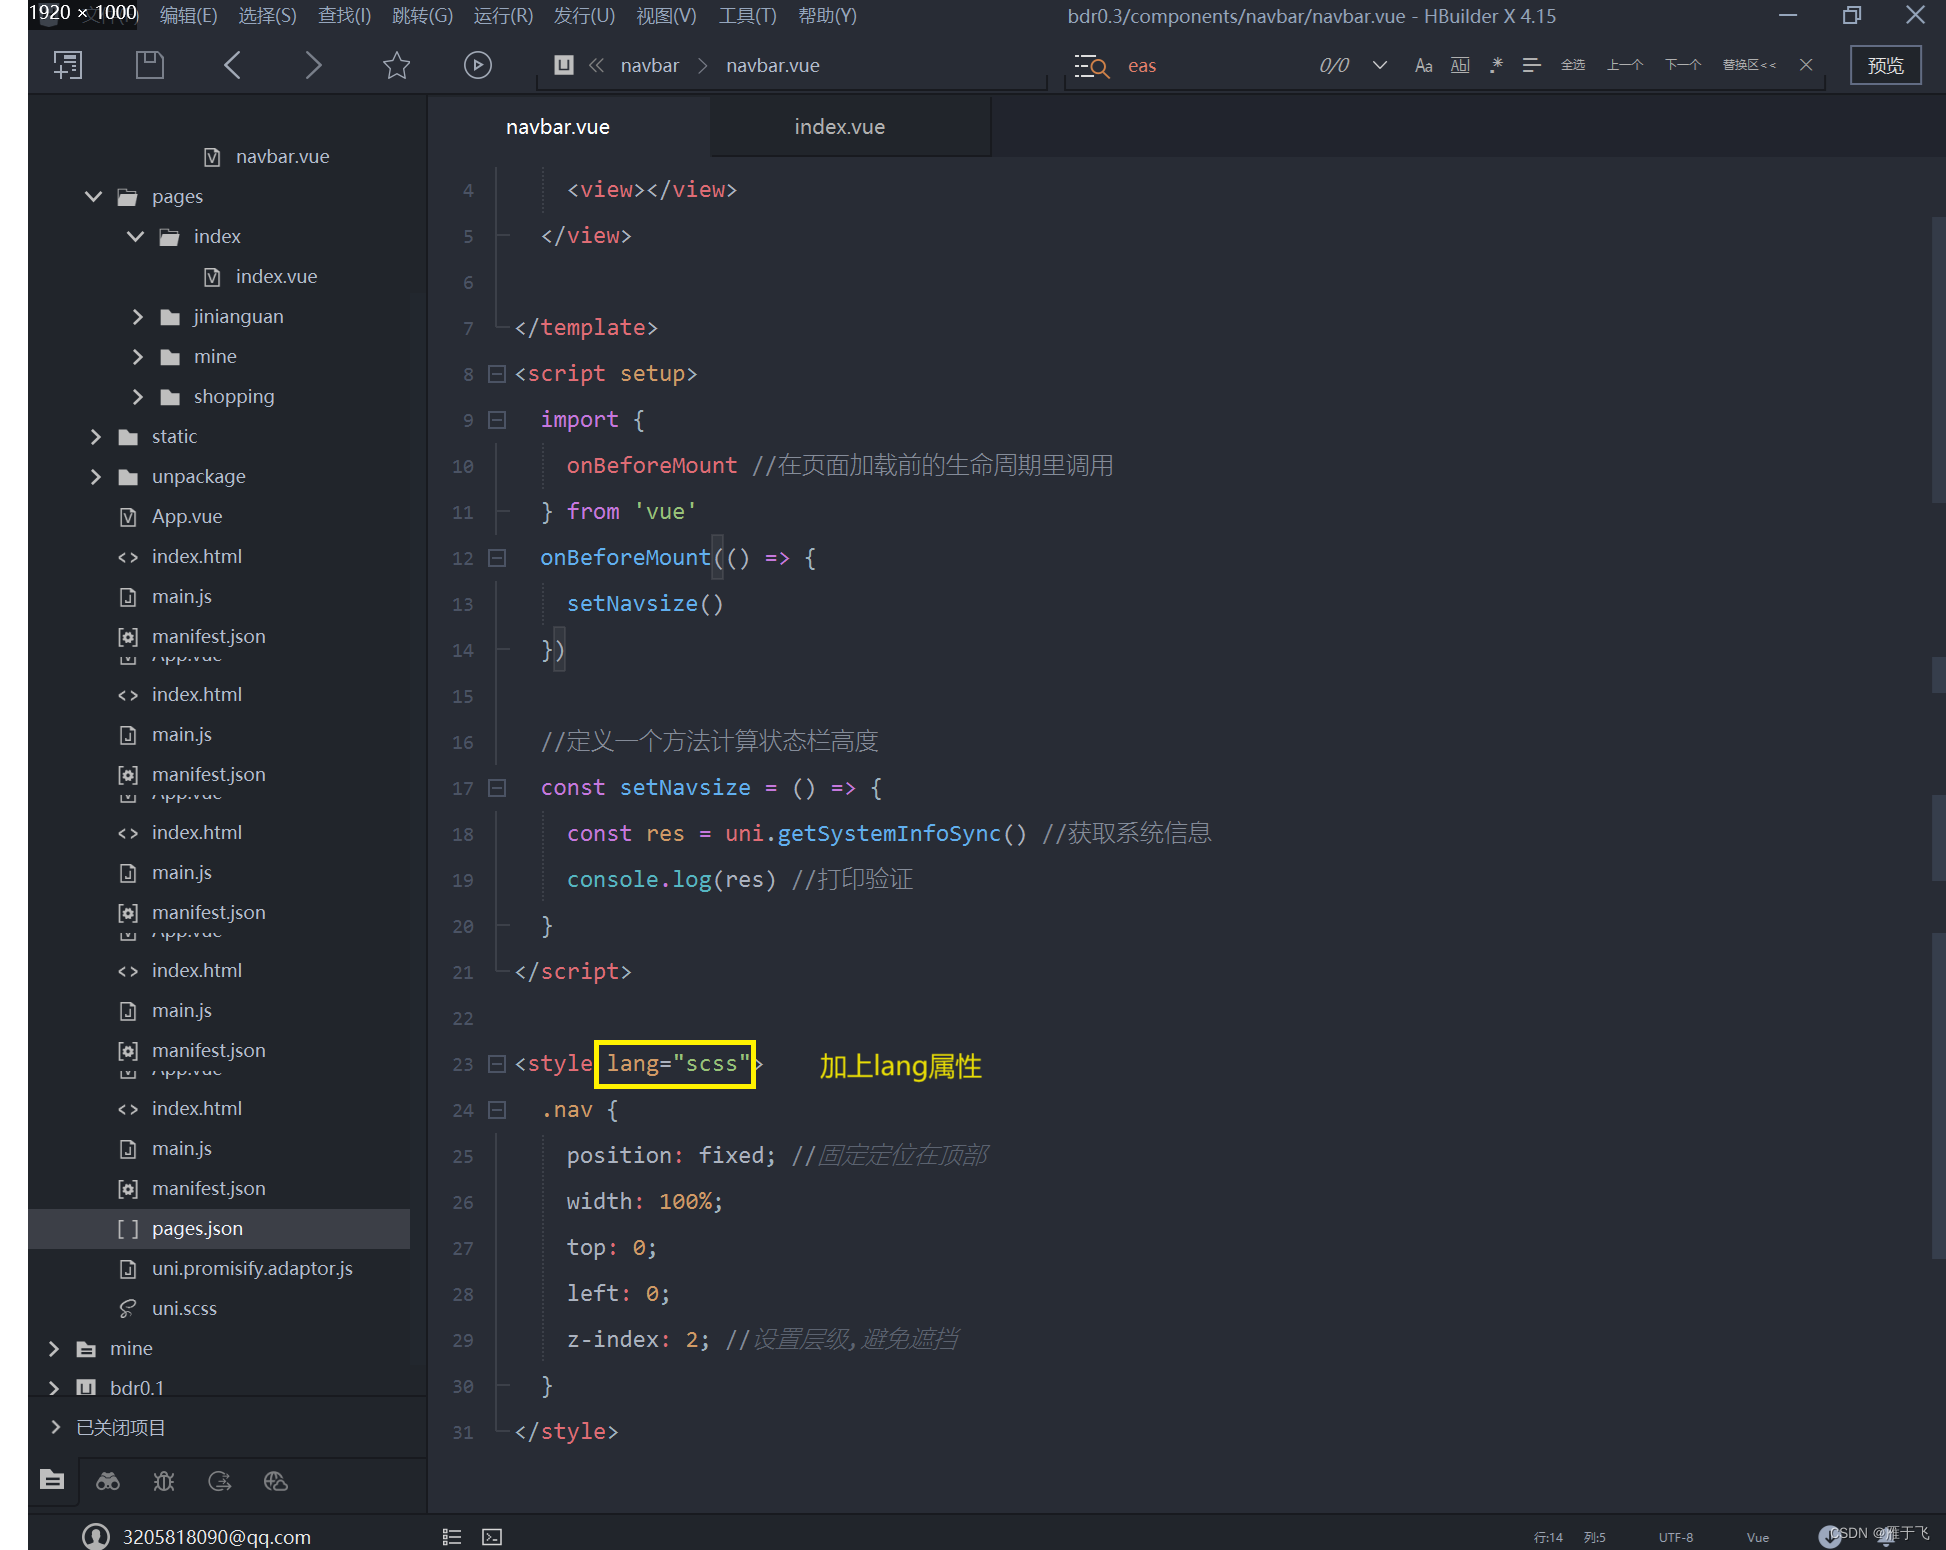1946x1550 pixels.
Task: Toggle the search-in-selection lines option
Action: 1531,65
